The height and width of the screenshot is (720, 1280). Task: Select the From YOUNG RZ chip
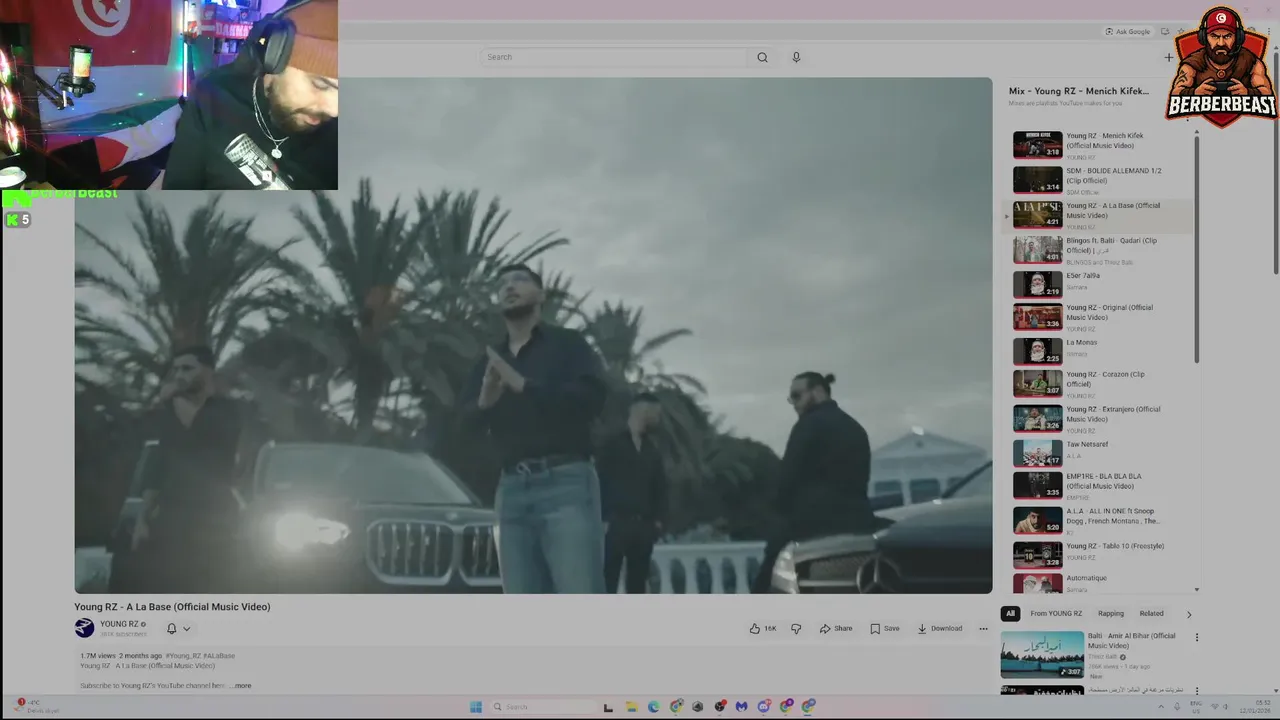tap(1056, 613)
